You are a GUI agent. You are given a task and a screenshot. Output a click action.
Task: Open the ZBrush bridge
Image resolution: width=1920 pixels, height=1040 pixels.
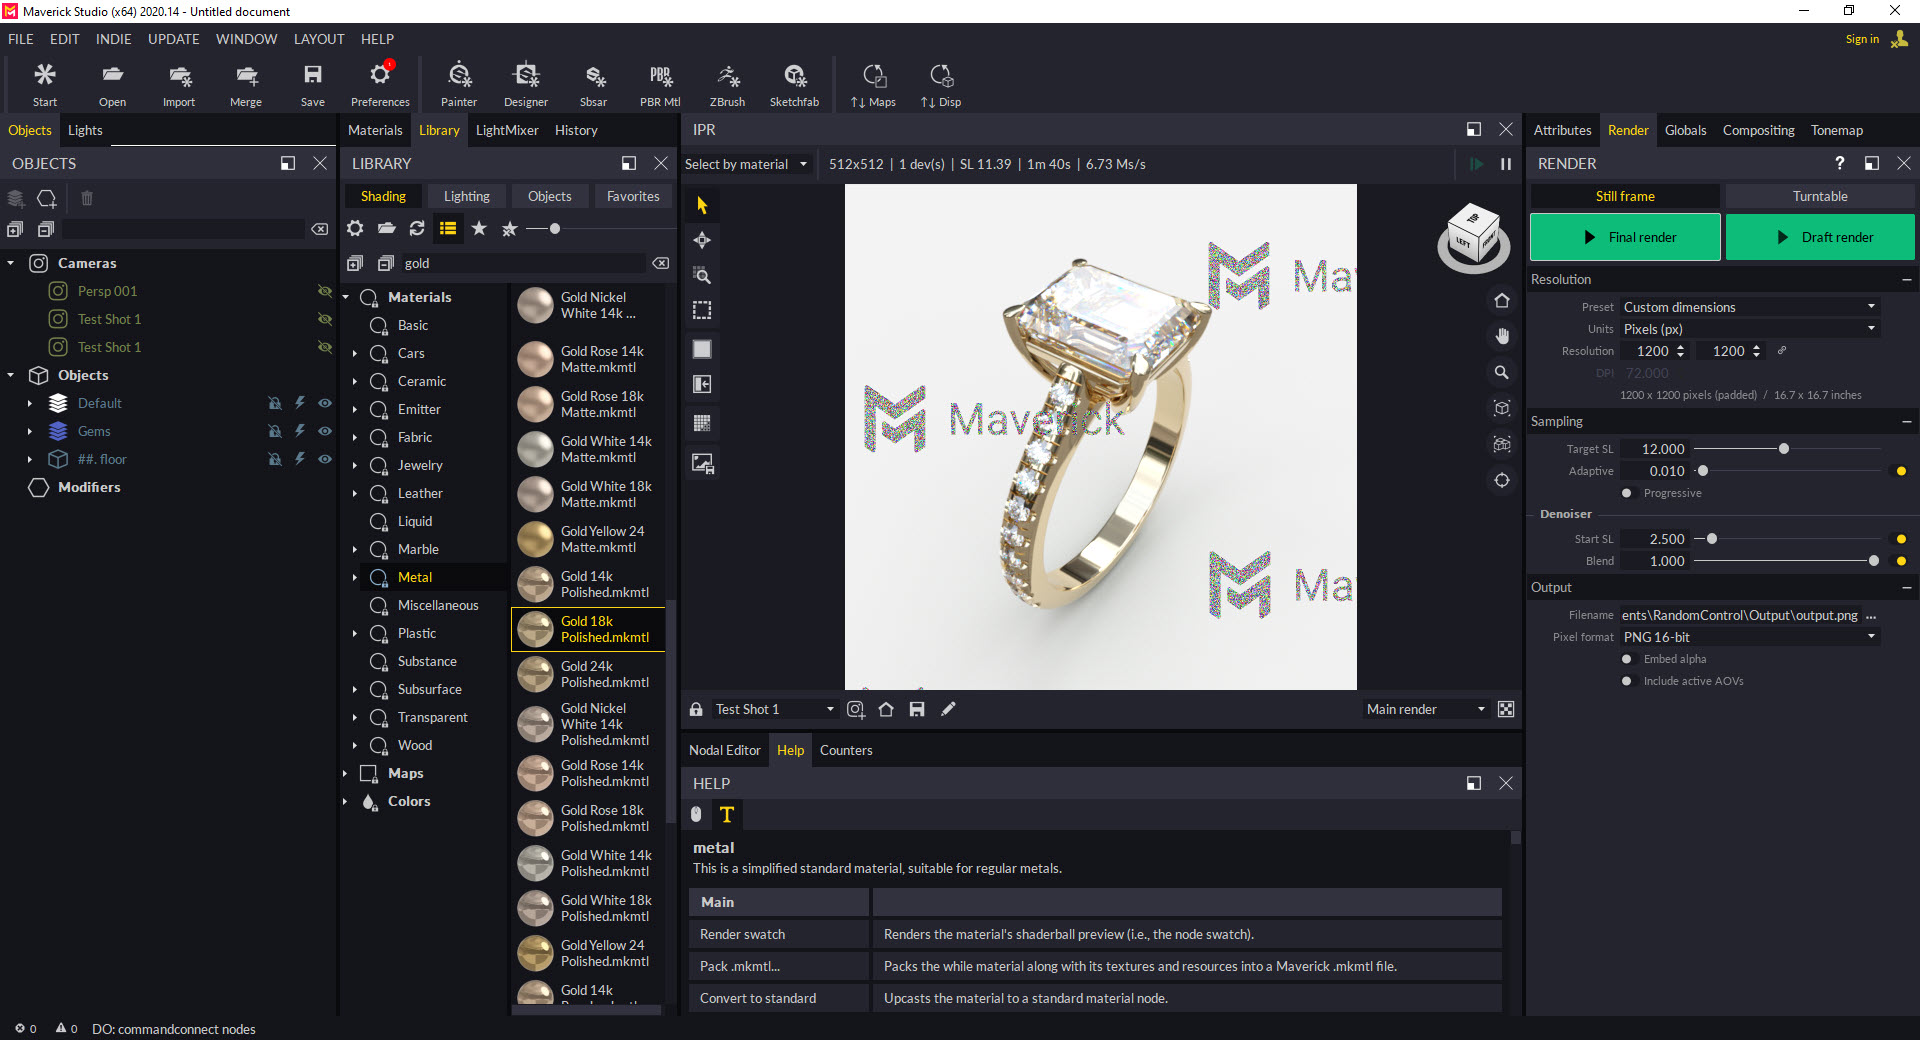(727, 84)
